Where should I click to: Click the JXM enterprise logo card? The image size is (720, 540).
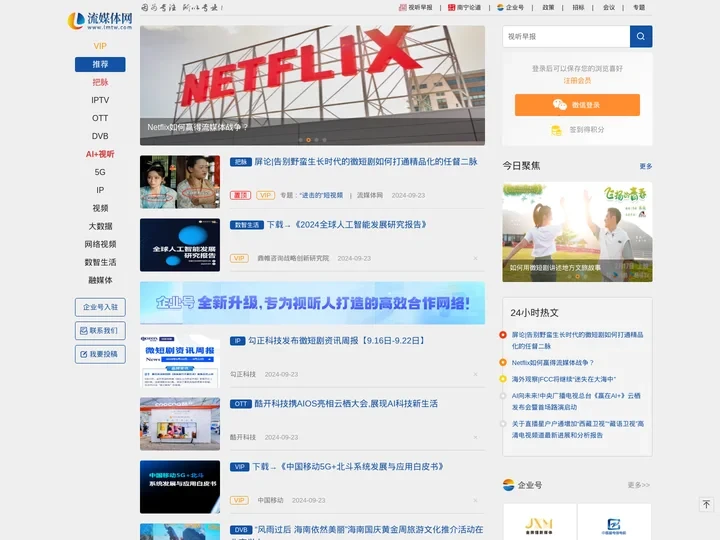(x=540, y=522)
